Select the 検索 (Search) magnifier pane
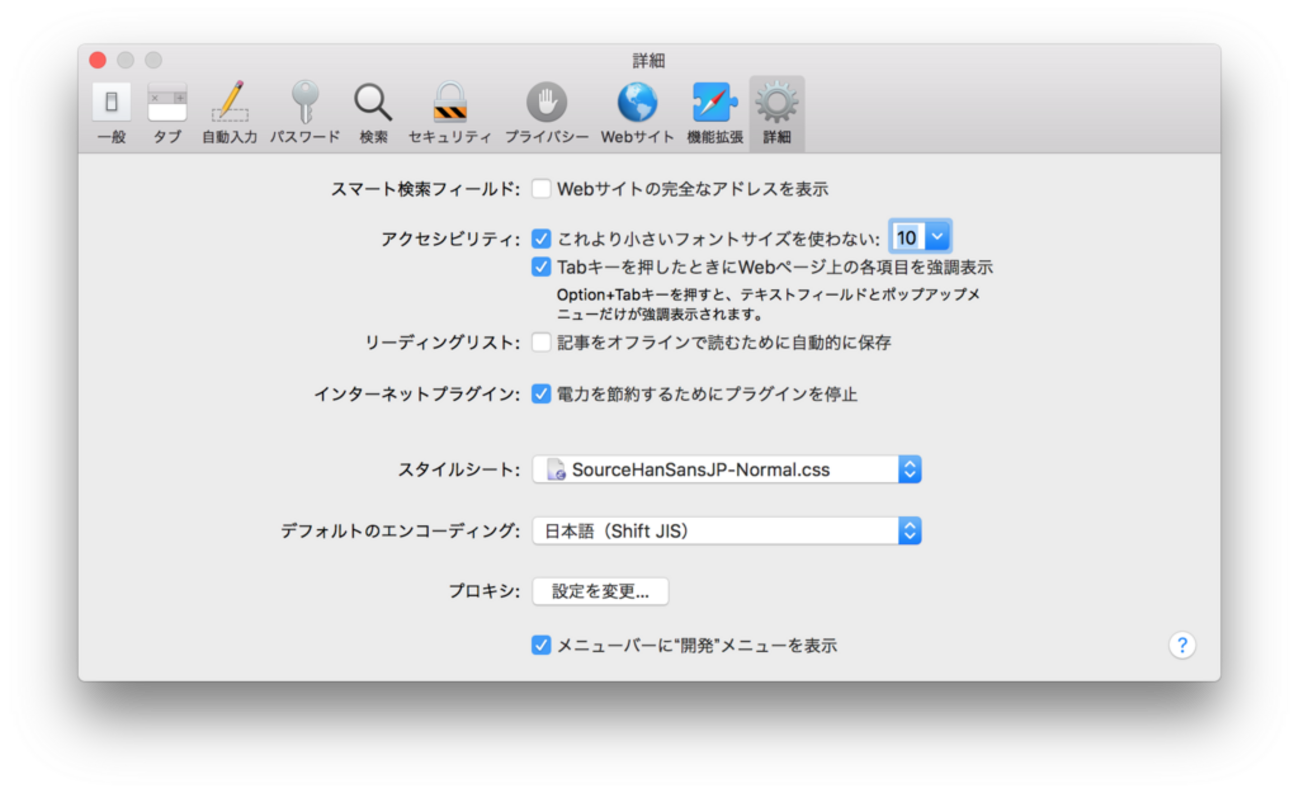 click(373, 114)
